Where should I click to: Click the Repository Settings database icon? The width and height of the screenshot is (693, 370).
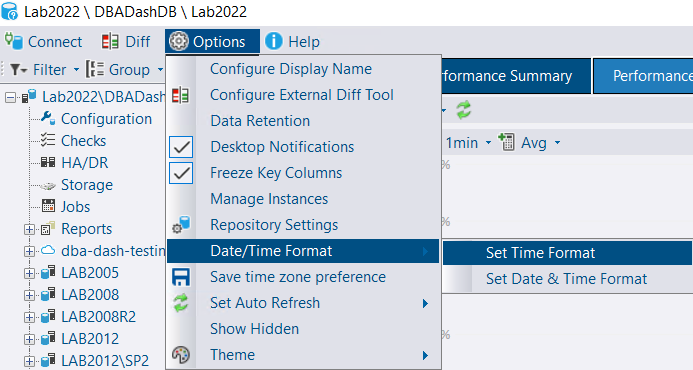pos(181,225)
